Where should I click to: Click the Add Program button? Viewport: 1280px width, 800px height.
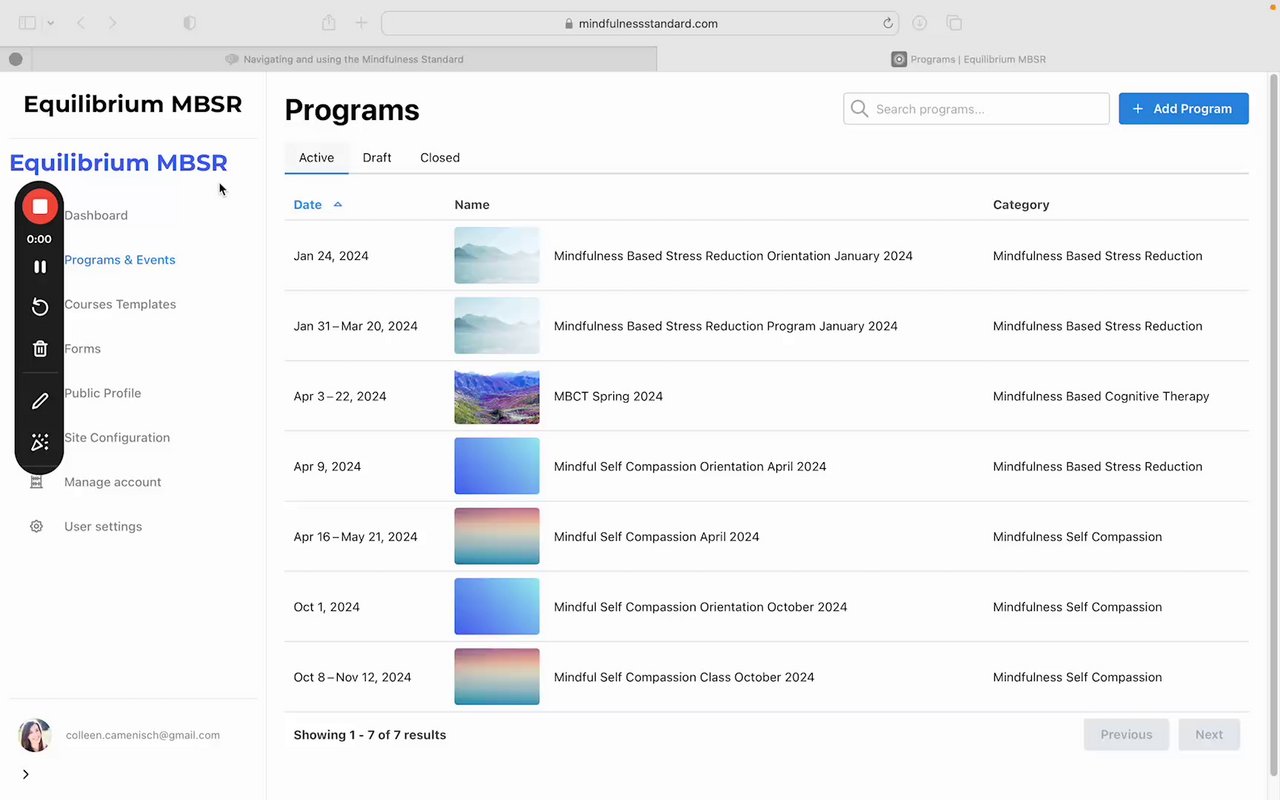tap(1183, 109)
